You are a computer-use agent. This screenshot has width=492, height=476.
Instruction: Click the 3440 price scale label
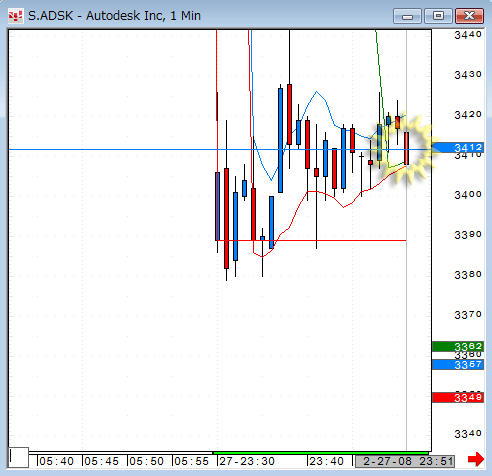468,34
